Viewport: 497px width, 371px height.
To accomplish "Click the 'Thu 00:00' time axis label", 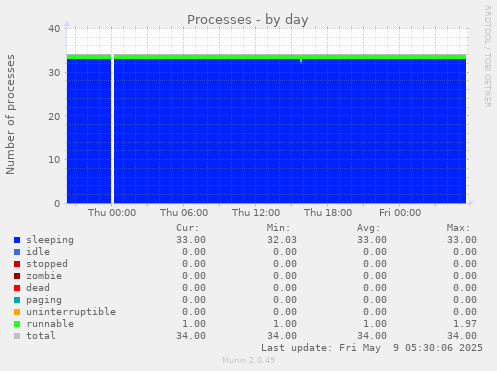I will click(x=112, y=213).
